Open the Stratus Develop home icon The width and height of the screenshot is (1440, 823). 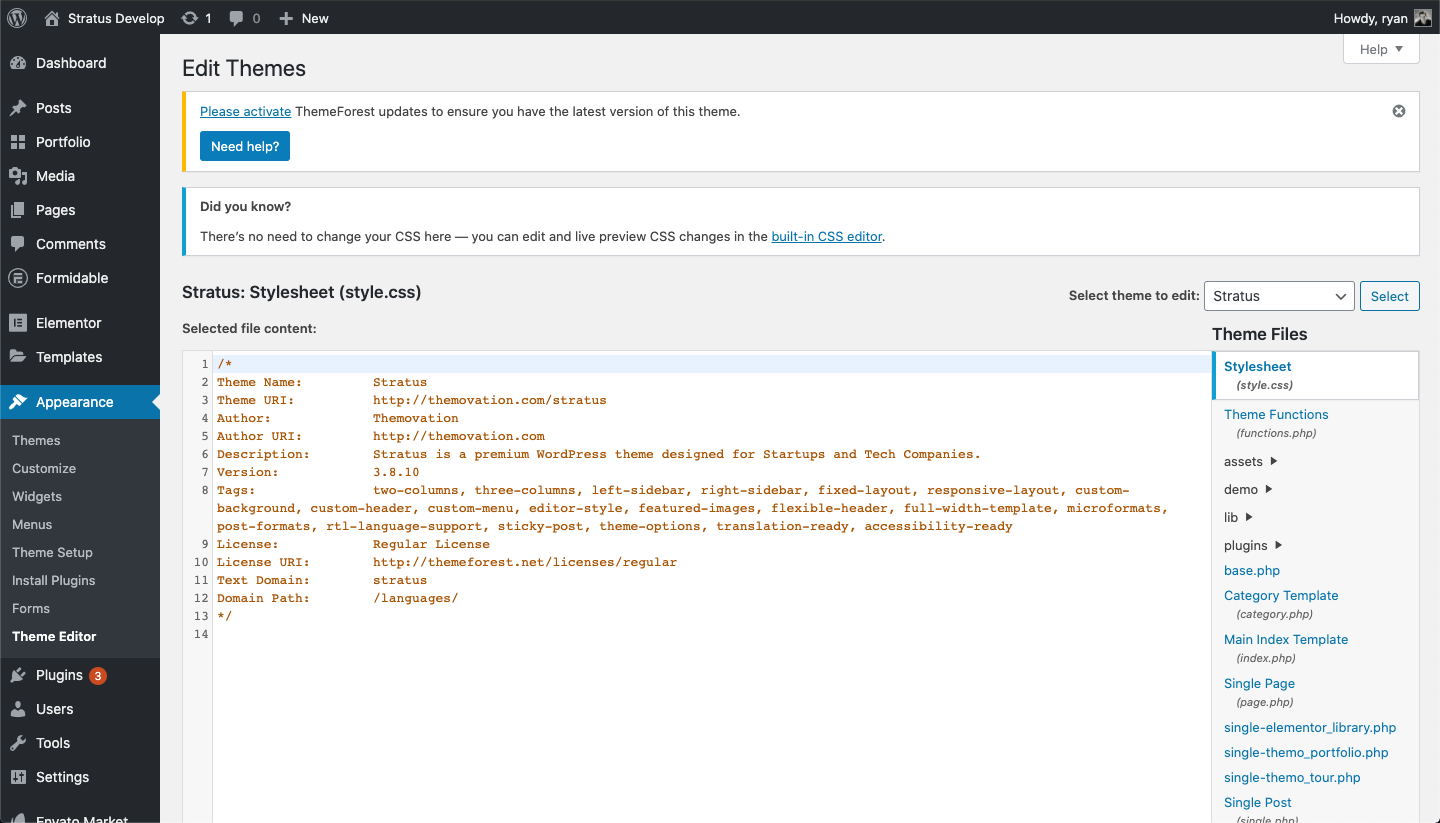52,18
